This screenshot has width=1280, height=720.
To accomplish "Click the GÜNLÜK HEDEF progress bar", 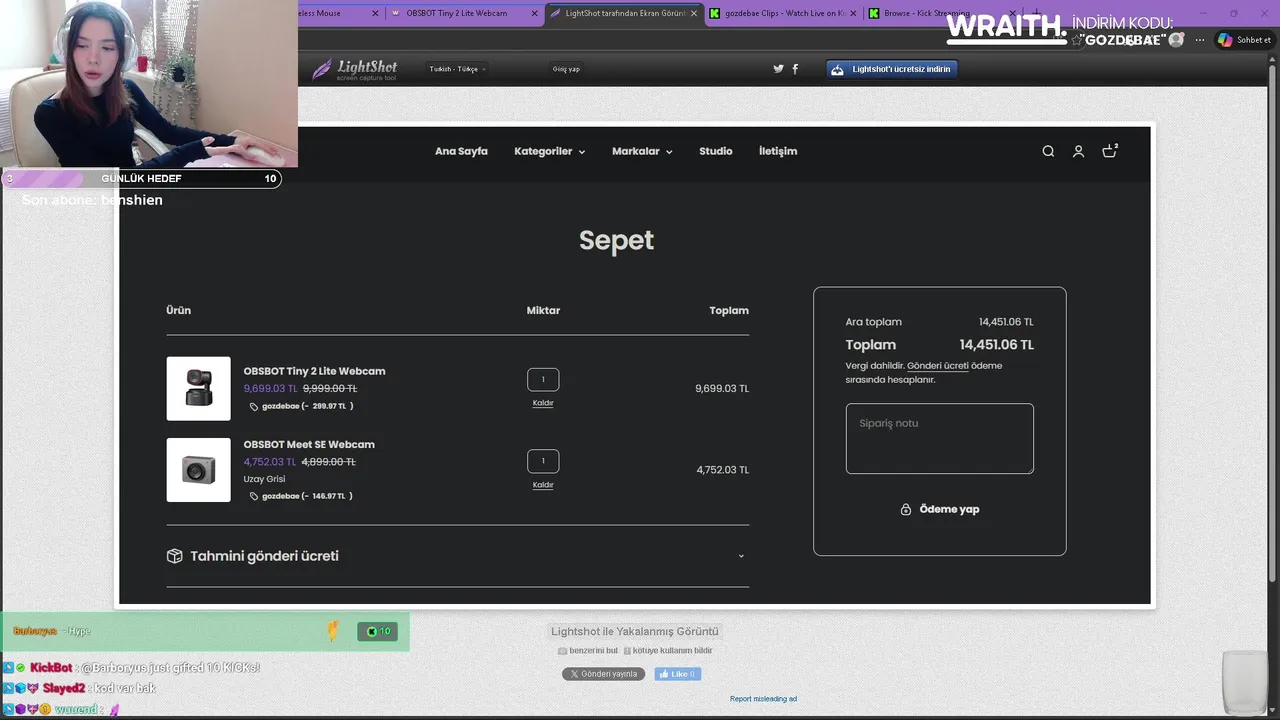I will 141,179.
